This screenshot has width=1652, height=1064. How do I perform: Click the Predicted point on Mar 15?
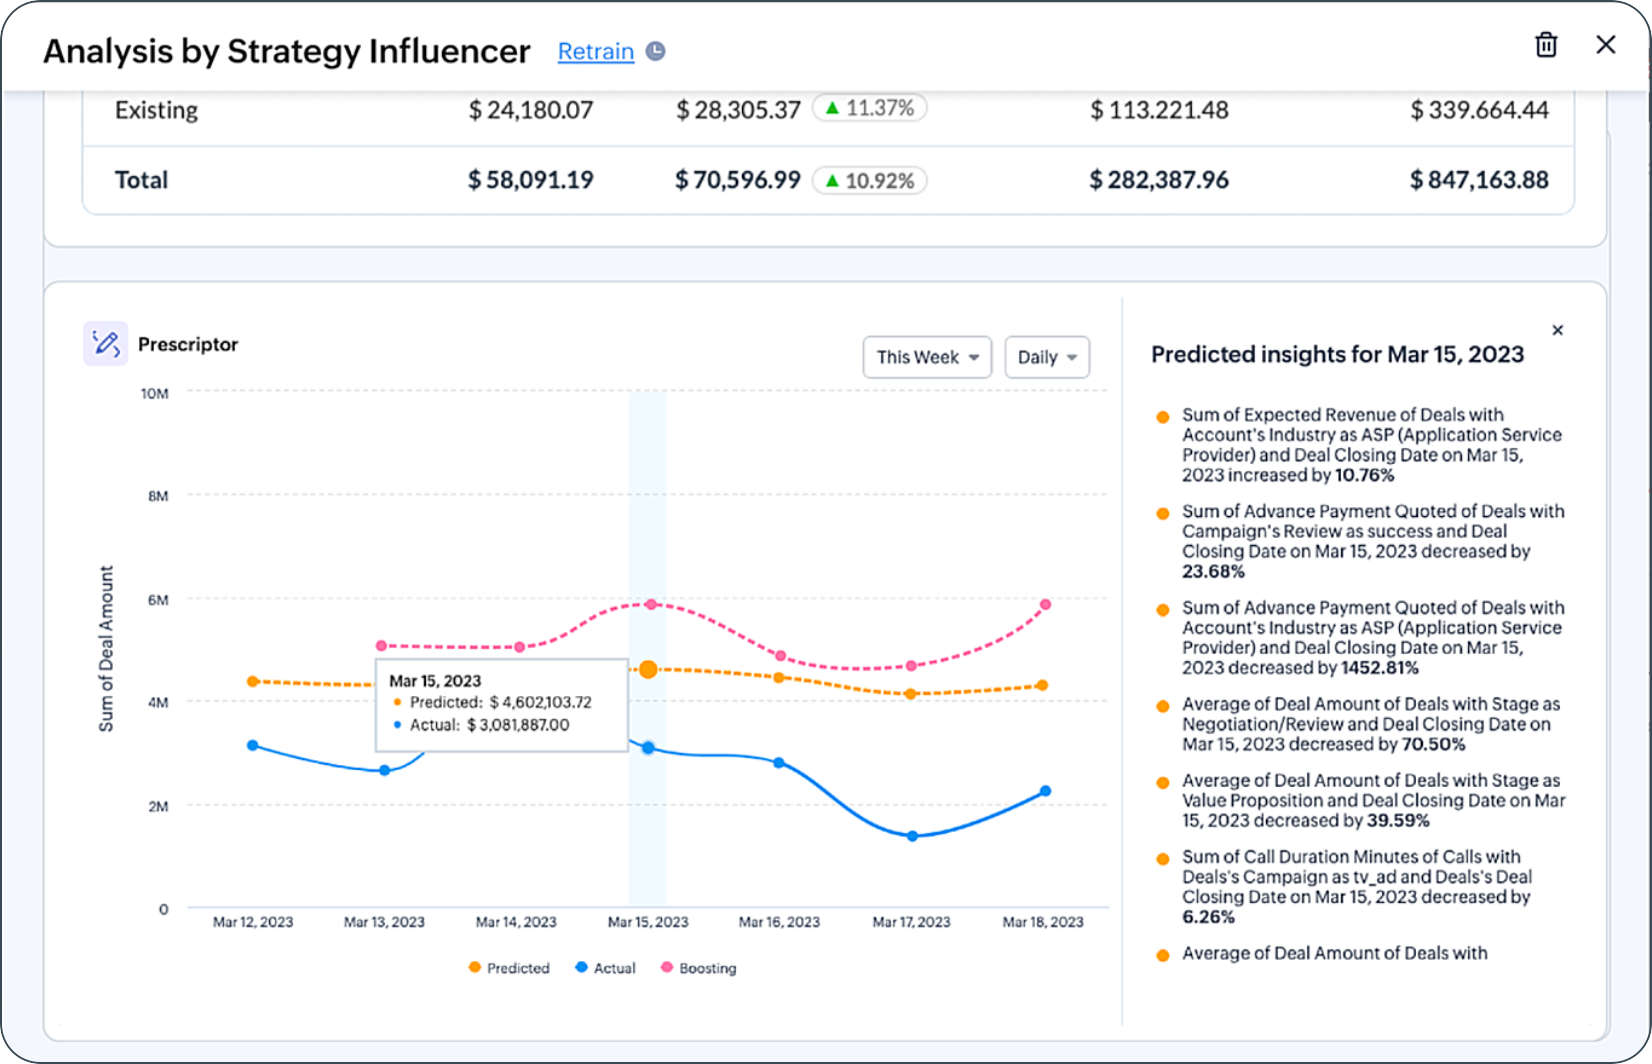pos(648,669)
